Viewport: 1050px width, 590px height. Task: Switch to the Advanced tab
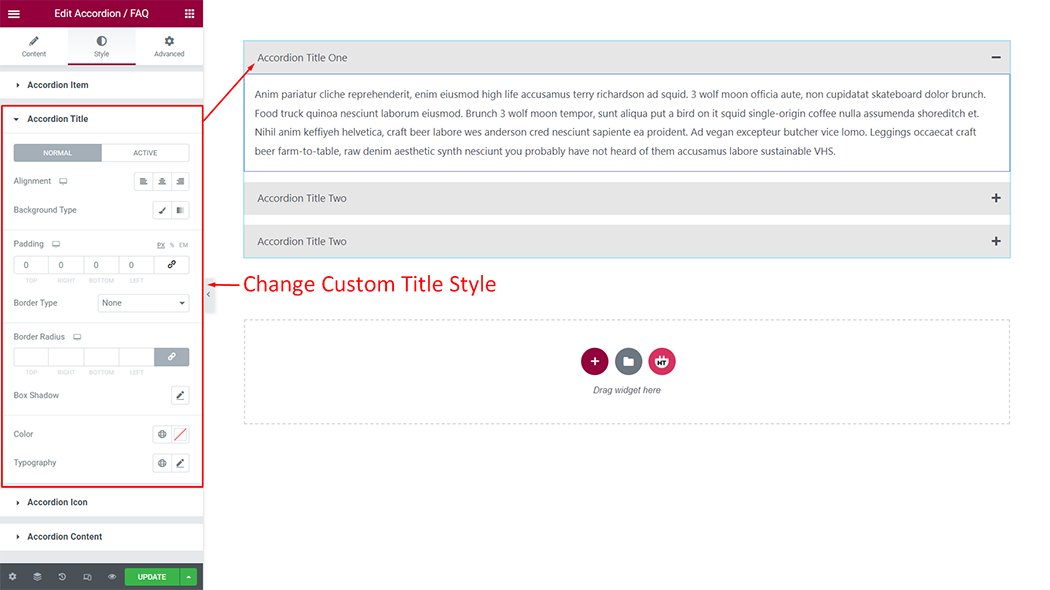169,46
